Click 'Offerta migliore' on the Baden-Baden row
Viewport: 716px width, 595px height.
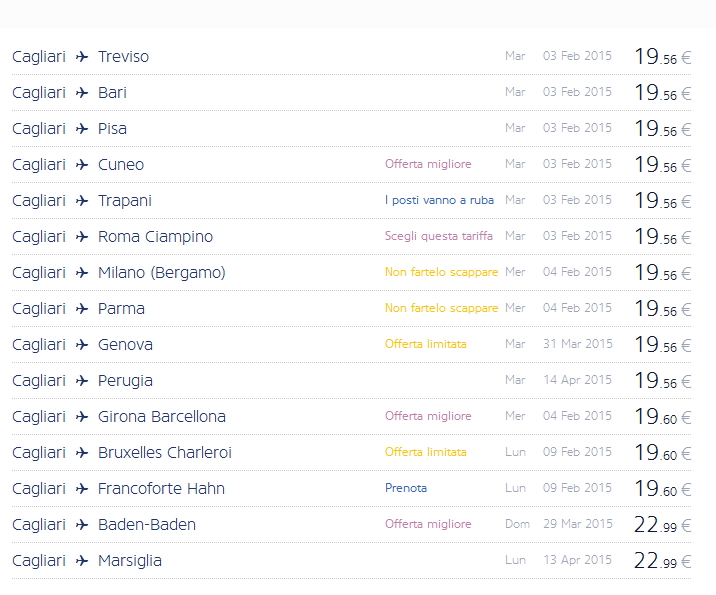[428, 525]
